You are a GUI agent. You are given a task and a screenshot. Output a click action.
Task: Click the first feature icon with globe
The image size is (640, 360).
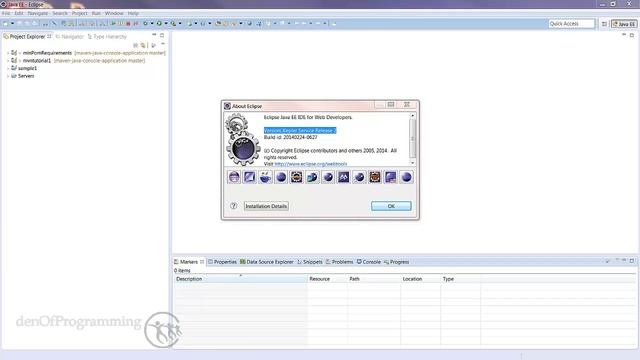234,177
